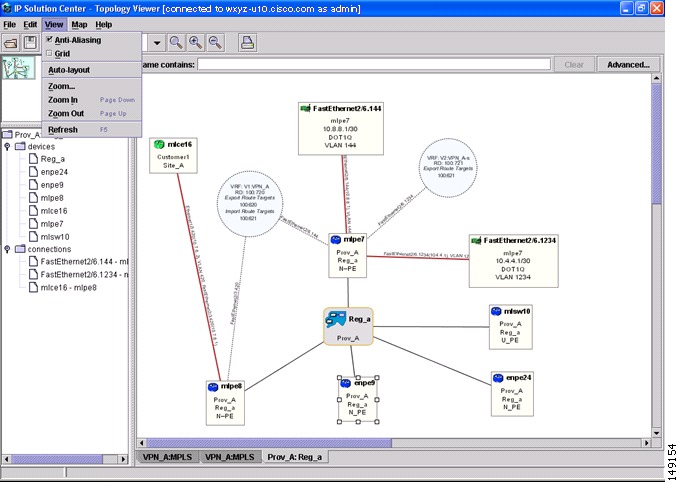Click the zoom in magnifier icon
Screen dimensions: 678x482
[x=196, y=42]
